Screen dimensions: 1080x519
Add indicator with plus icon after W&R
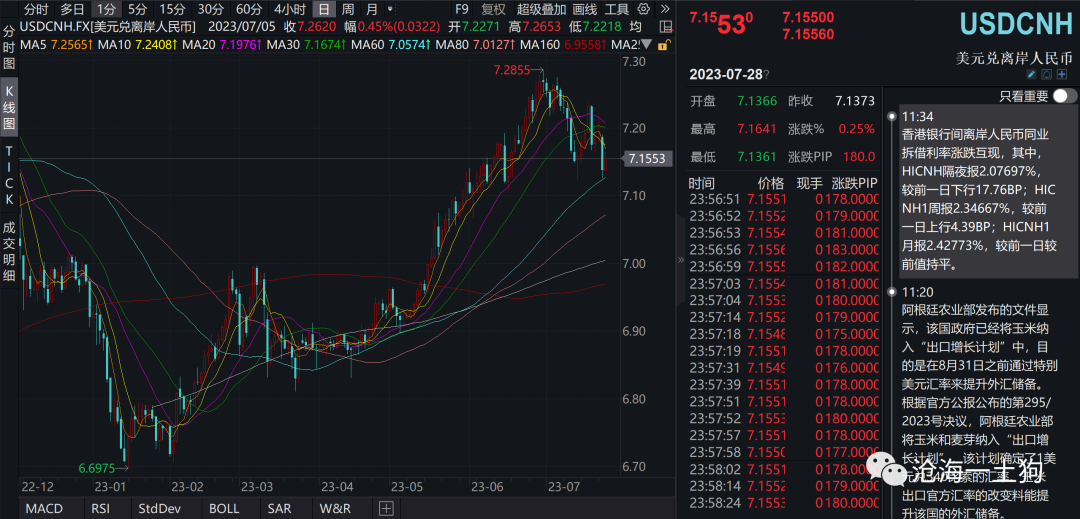click(x=386, y=508)
